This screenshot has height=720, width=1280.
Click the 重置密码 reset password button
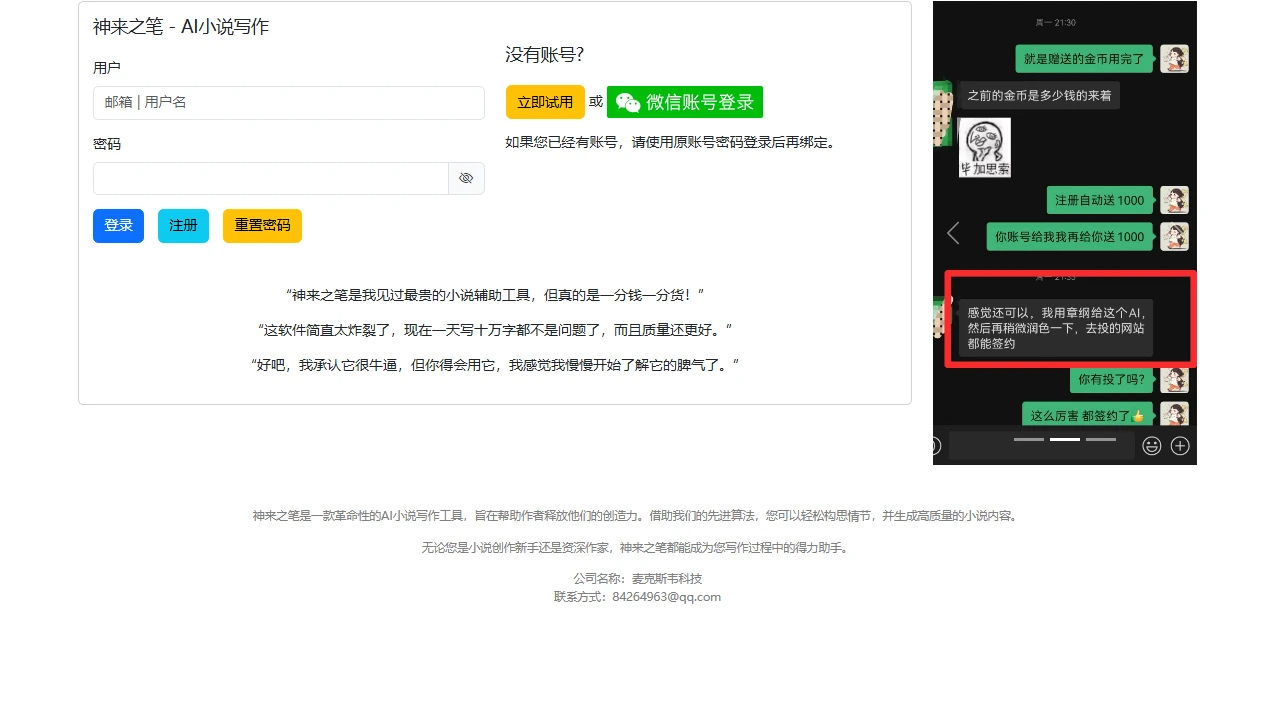(x=262, y=226)
